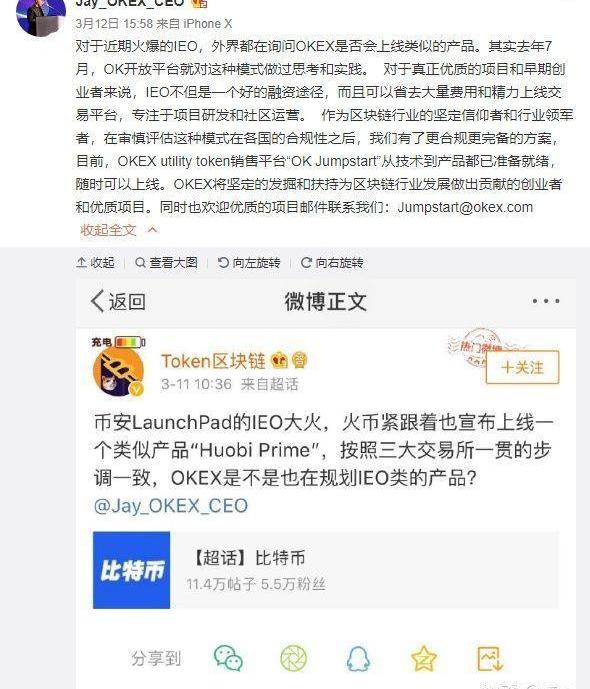Open the three-dot more options menu

(x=546, y=301)
